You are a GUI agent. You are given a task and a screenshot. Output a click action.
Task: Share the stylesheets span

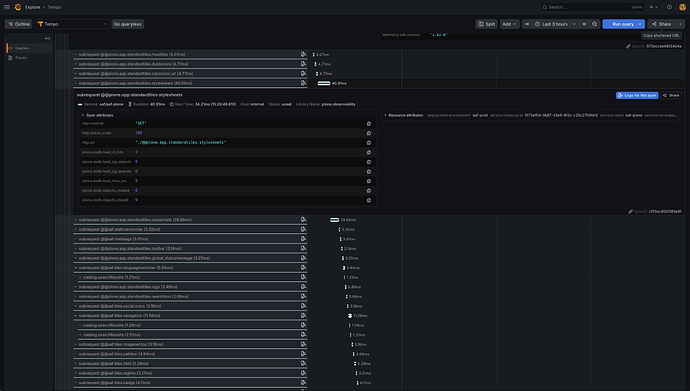pos(671,95)
